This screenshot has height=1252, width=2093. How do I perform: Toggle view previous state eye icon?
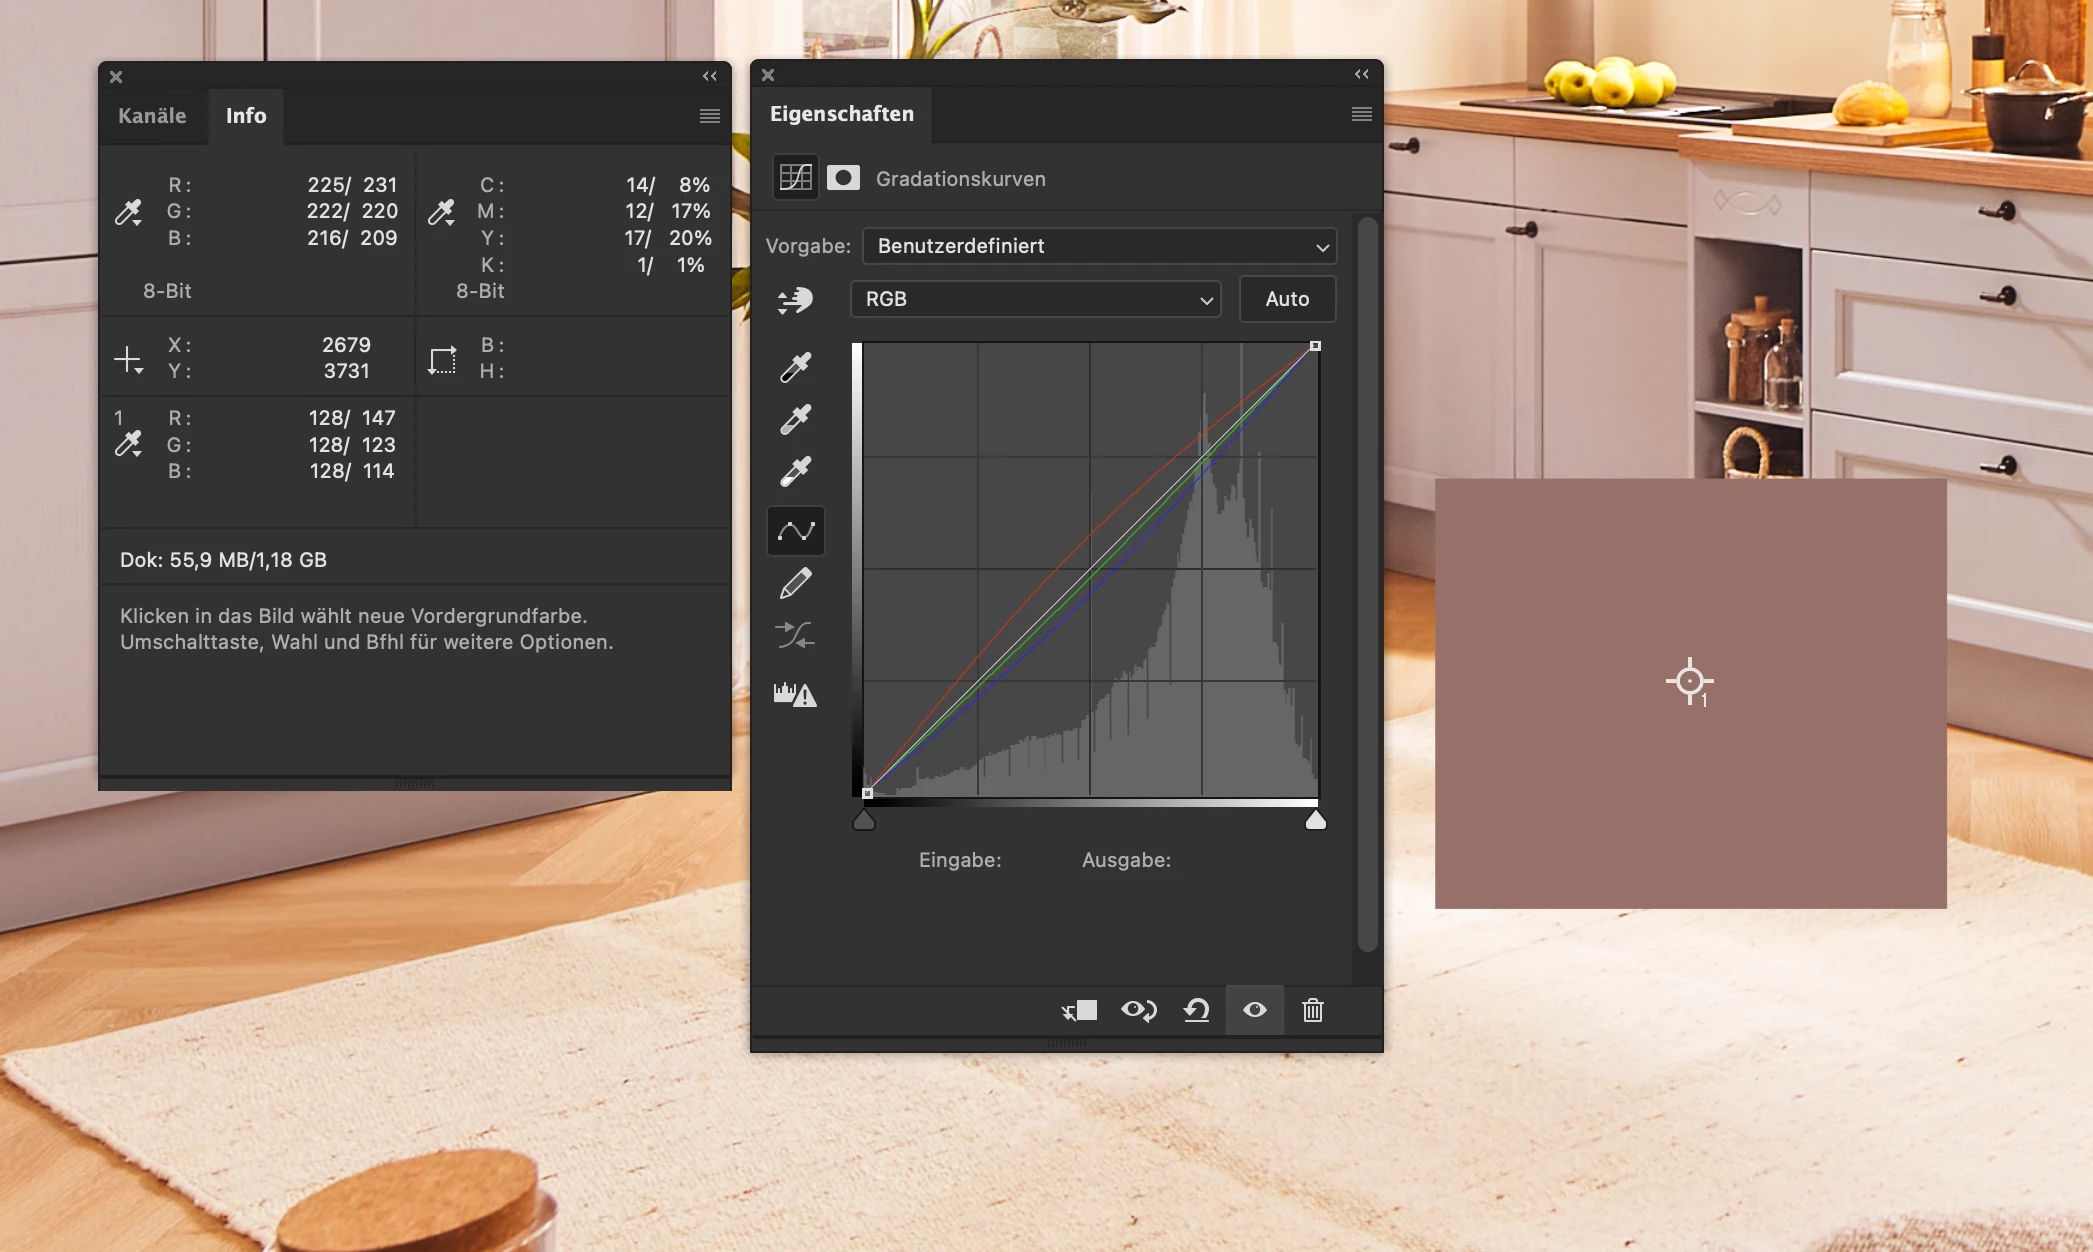point(1138,1010)
